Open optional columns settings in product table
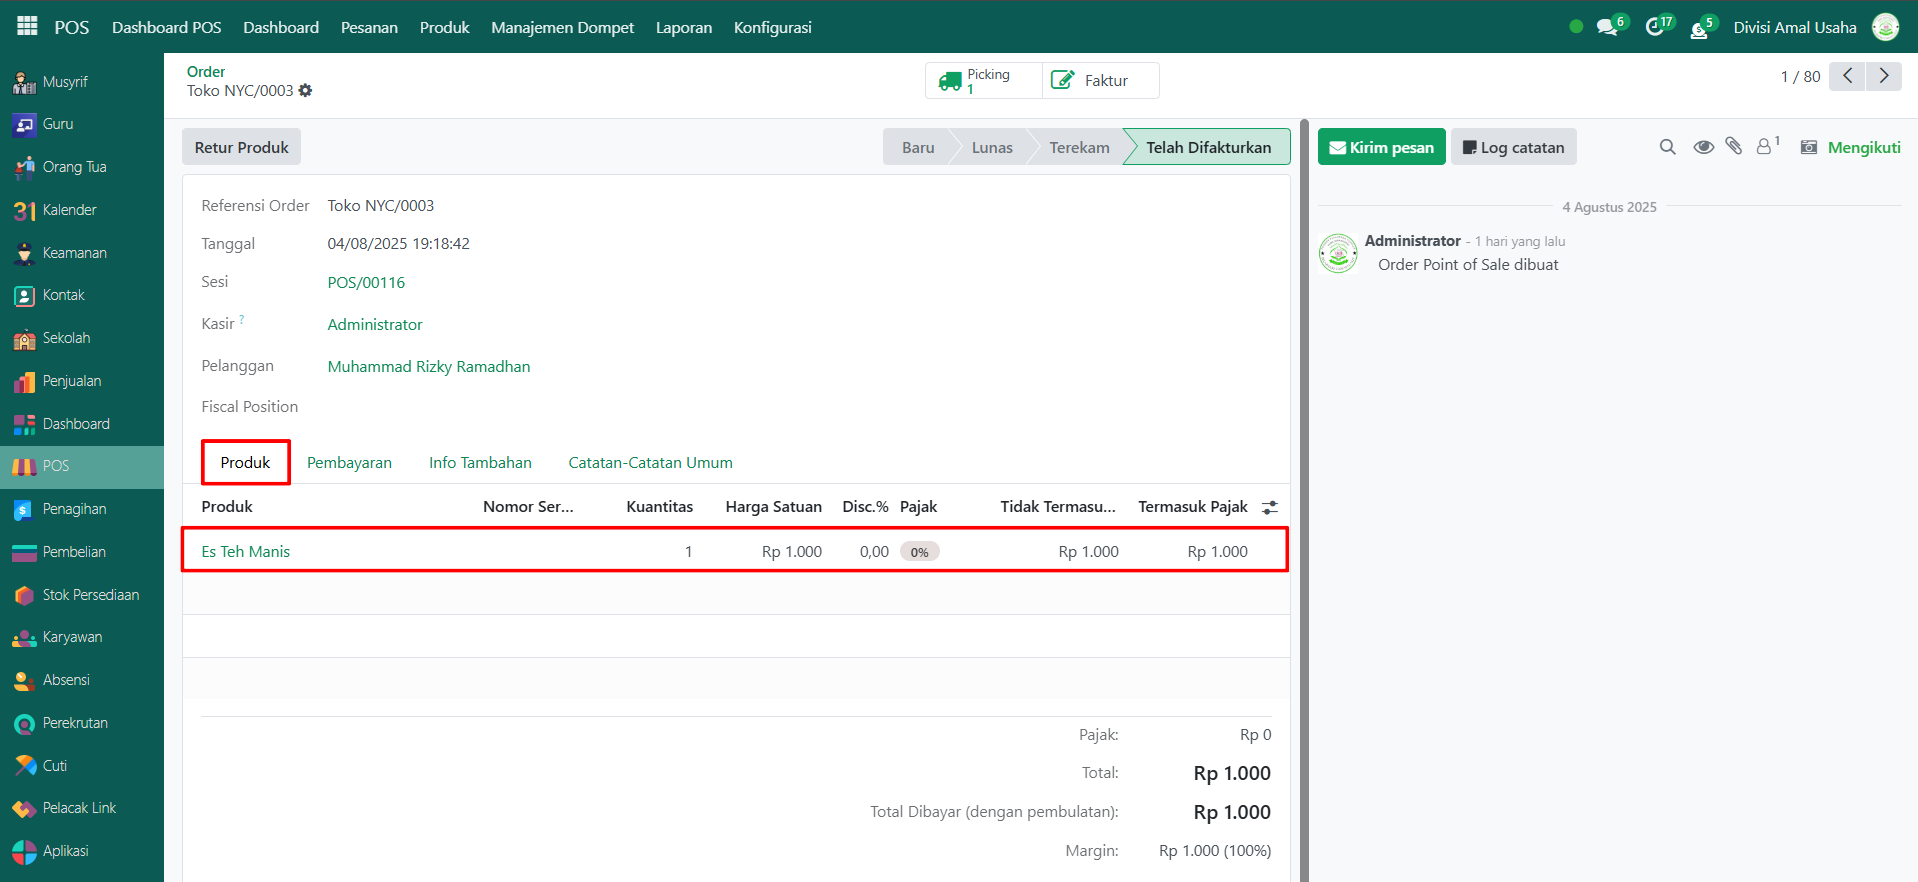The image size is (1918, 882). coord(1270,508)
